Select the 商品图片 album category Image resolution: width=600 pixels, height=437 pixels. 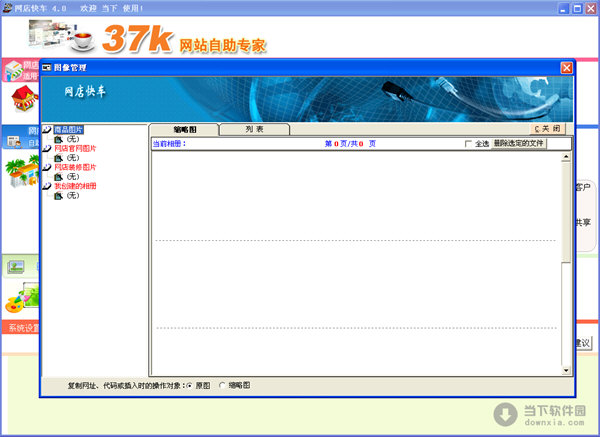point(68,130)
